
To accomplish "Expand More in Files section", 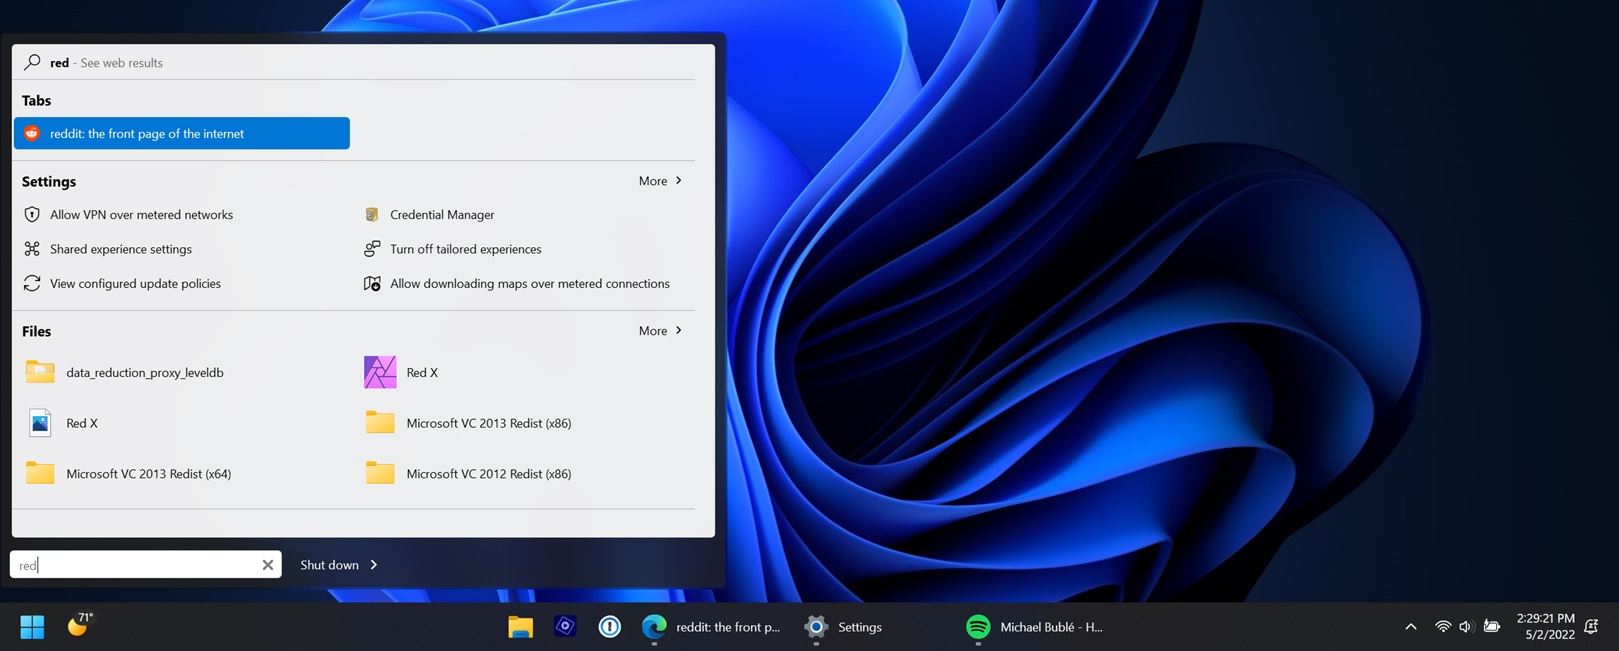I will (x=661, y=331).
